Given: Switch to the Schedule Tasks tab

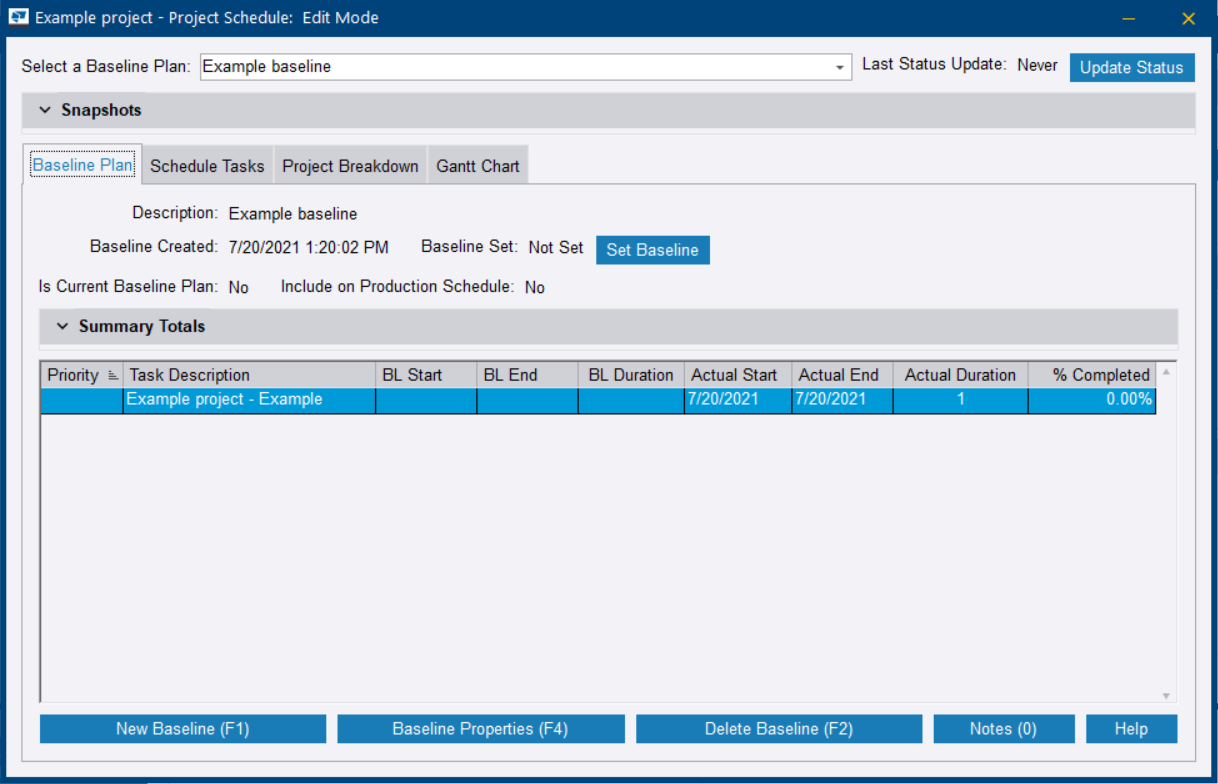Looking at the screenshot, I should click(206, 165).
